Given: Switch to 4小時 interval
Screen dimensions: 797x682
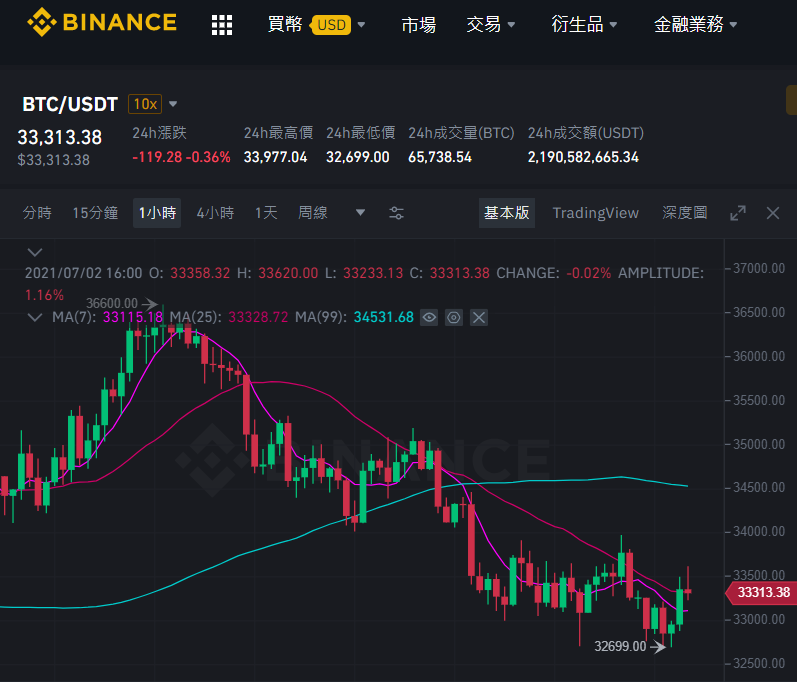Looking at the screenshot, I should tap(216, 213).
